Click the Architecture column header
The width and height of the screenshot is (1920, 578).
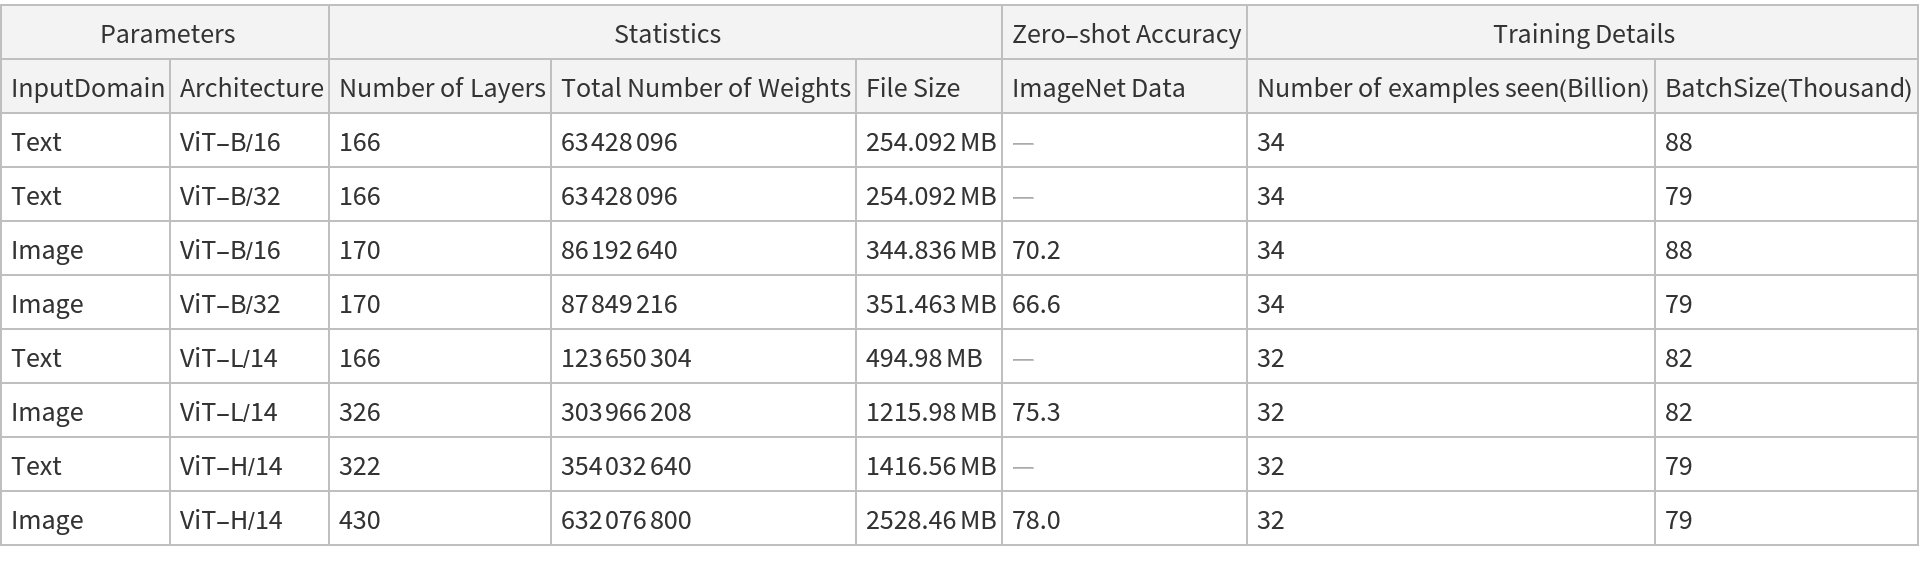pyautogui.click(x=251, y=88)
